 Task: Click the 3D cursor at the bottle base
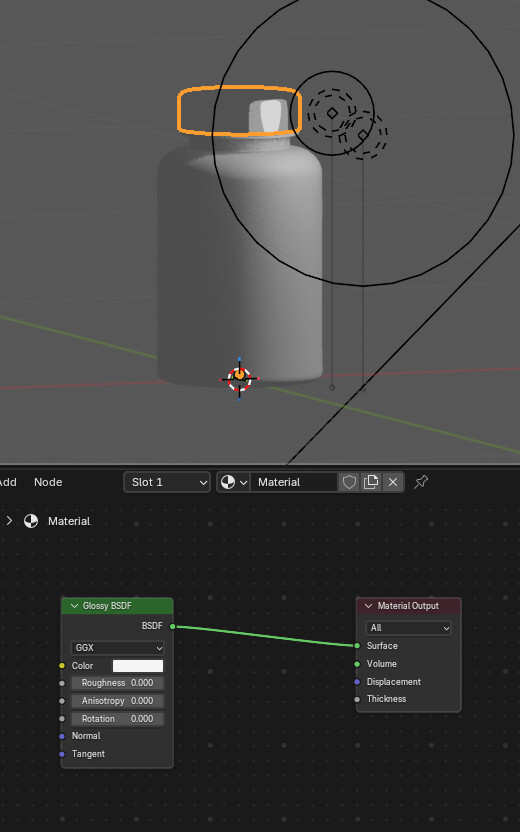coord(239,378)
